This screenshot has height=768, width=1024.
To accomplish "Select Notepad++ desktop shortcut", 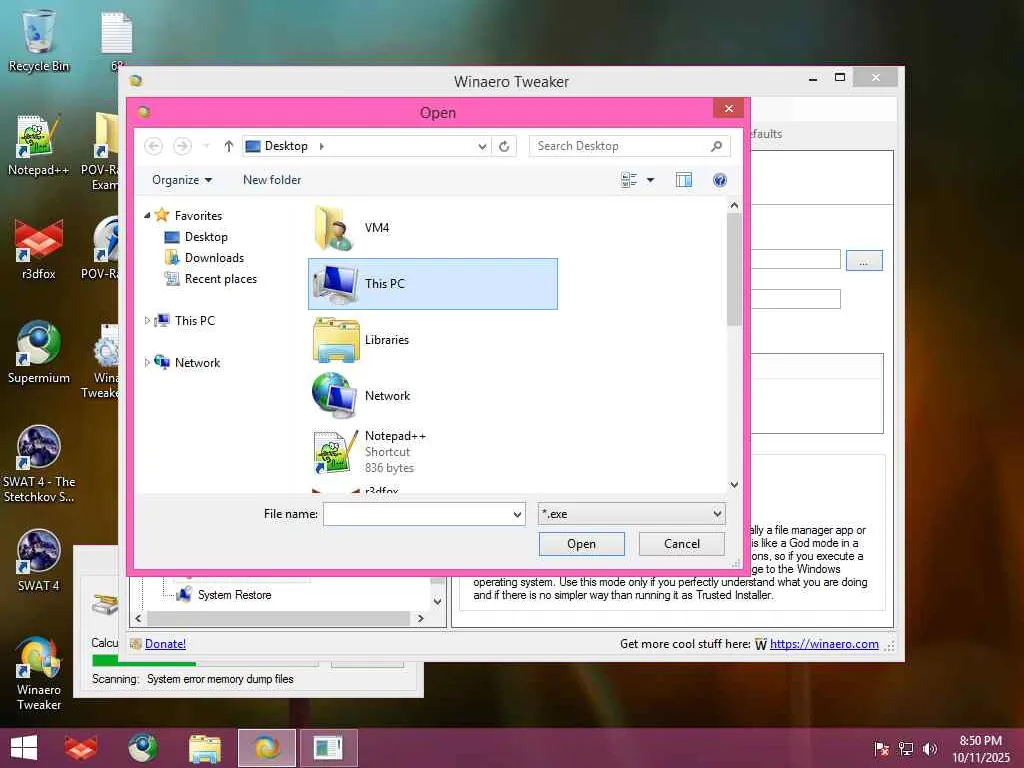I will point(39,145).
